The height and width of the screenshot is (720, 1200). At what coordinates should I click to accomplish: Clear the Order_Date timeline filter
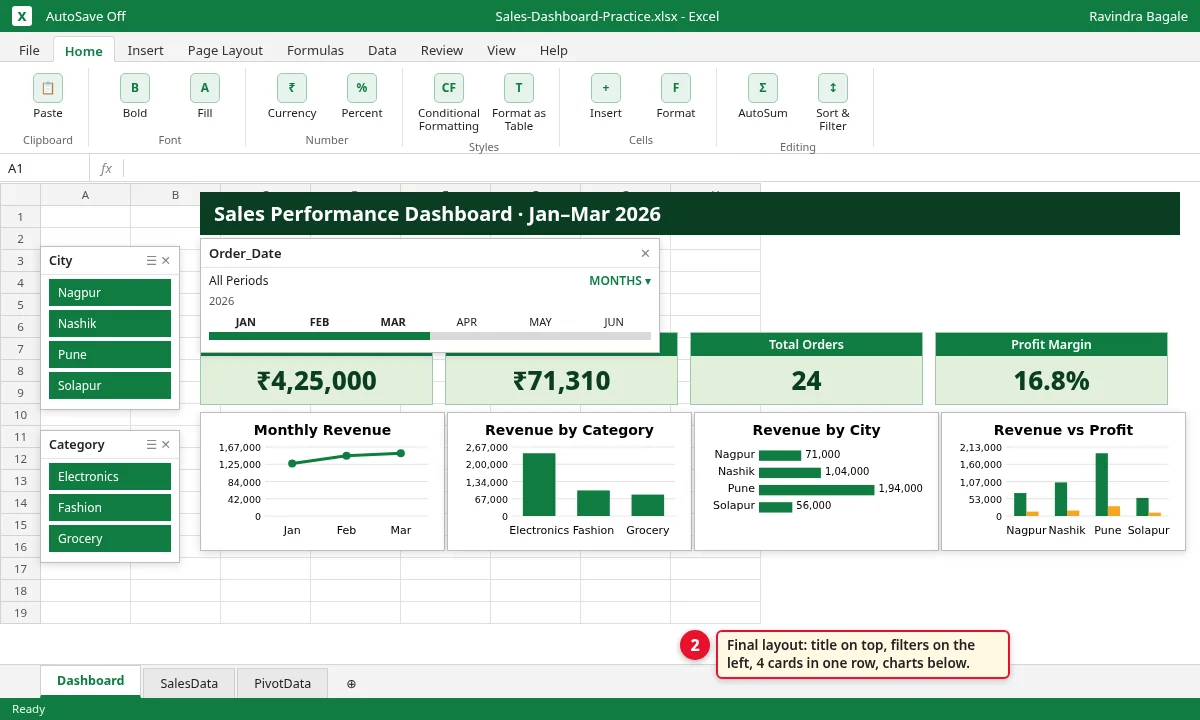(645, 254)
